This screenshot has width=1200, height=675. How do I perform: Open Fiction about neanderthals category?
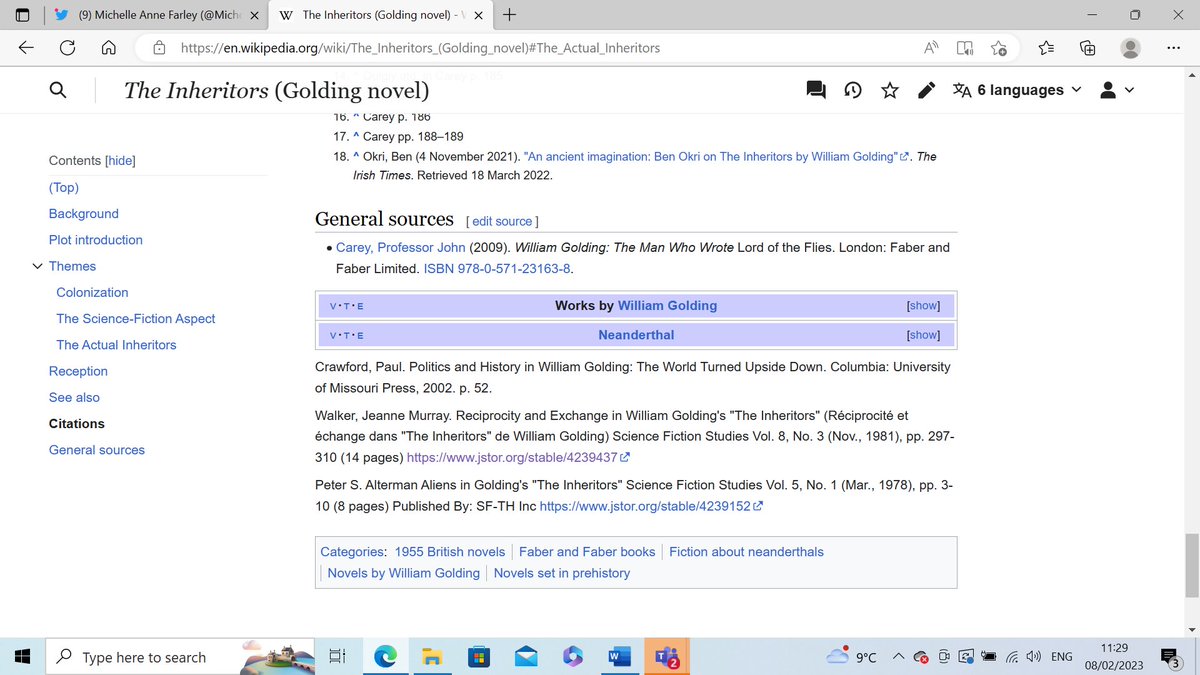[x=746, y=552]
